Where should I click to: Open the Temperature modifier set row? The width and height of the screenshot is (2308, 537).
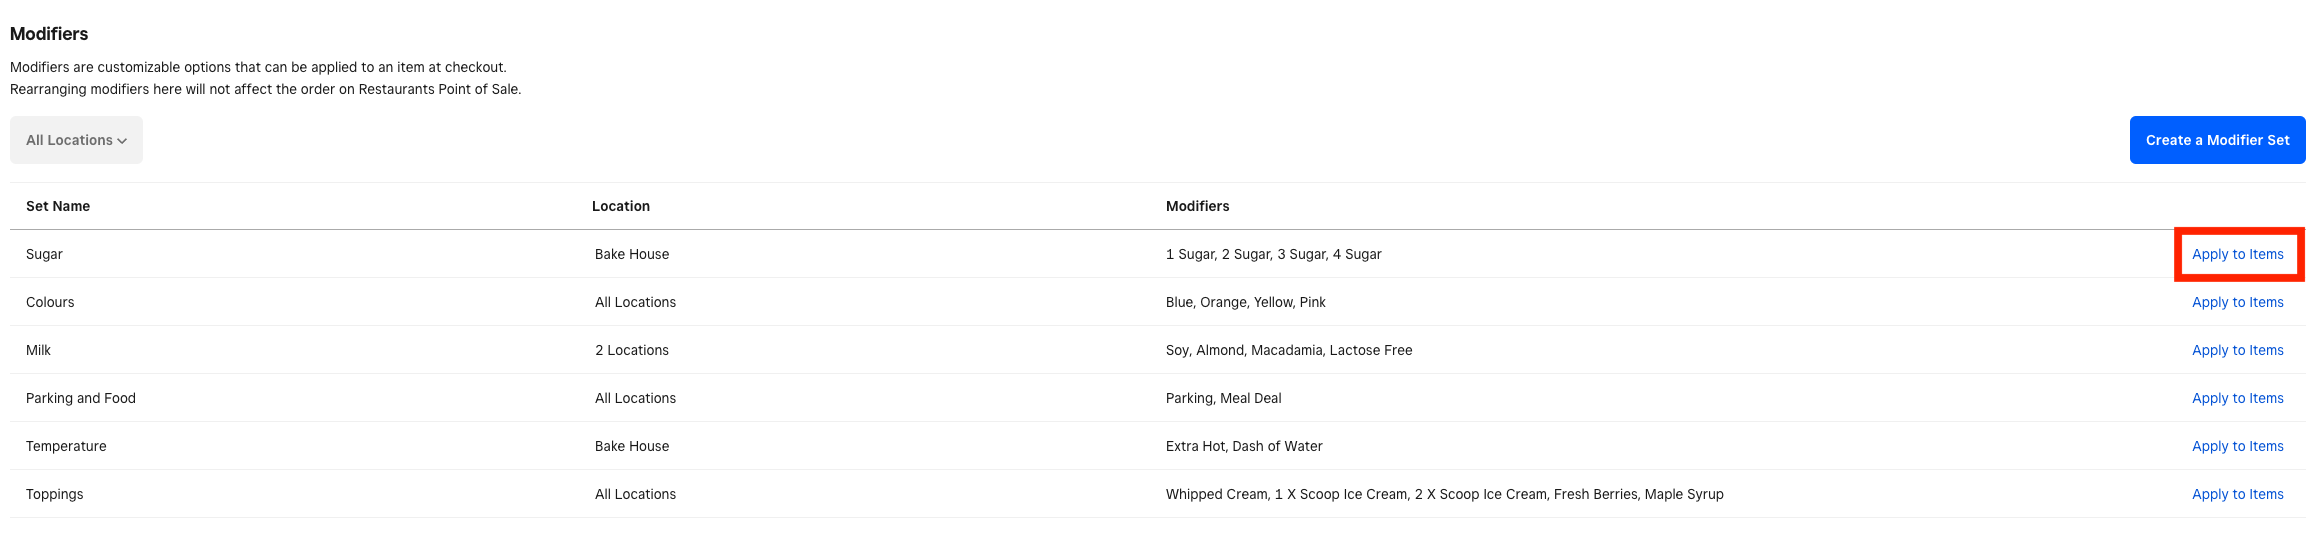point(66,446)
